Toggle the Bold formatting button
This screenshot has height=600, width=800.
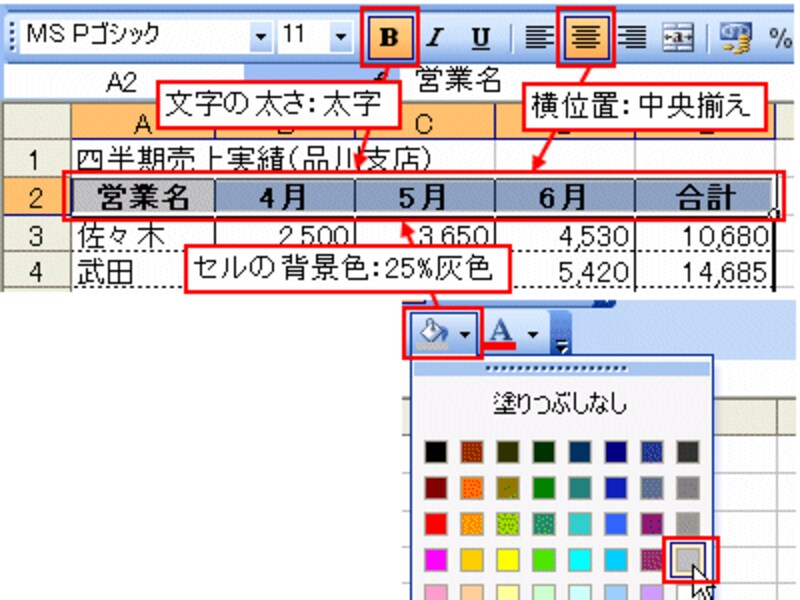[x=391, y=38]
